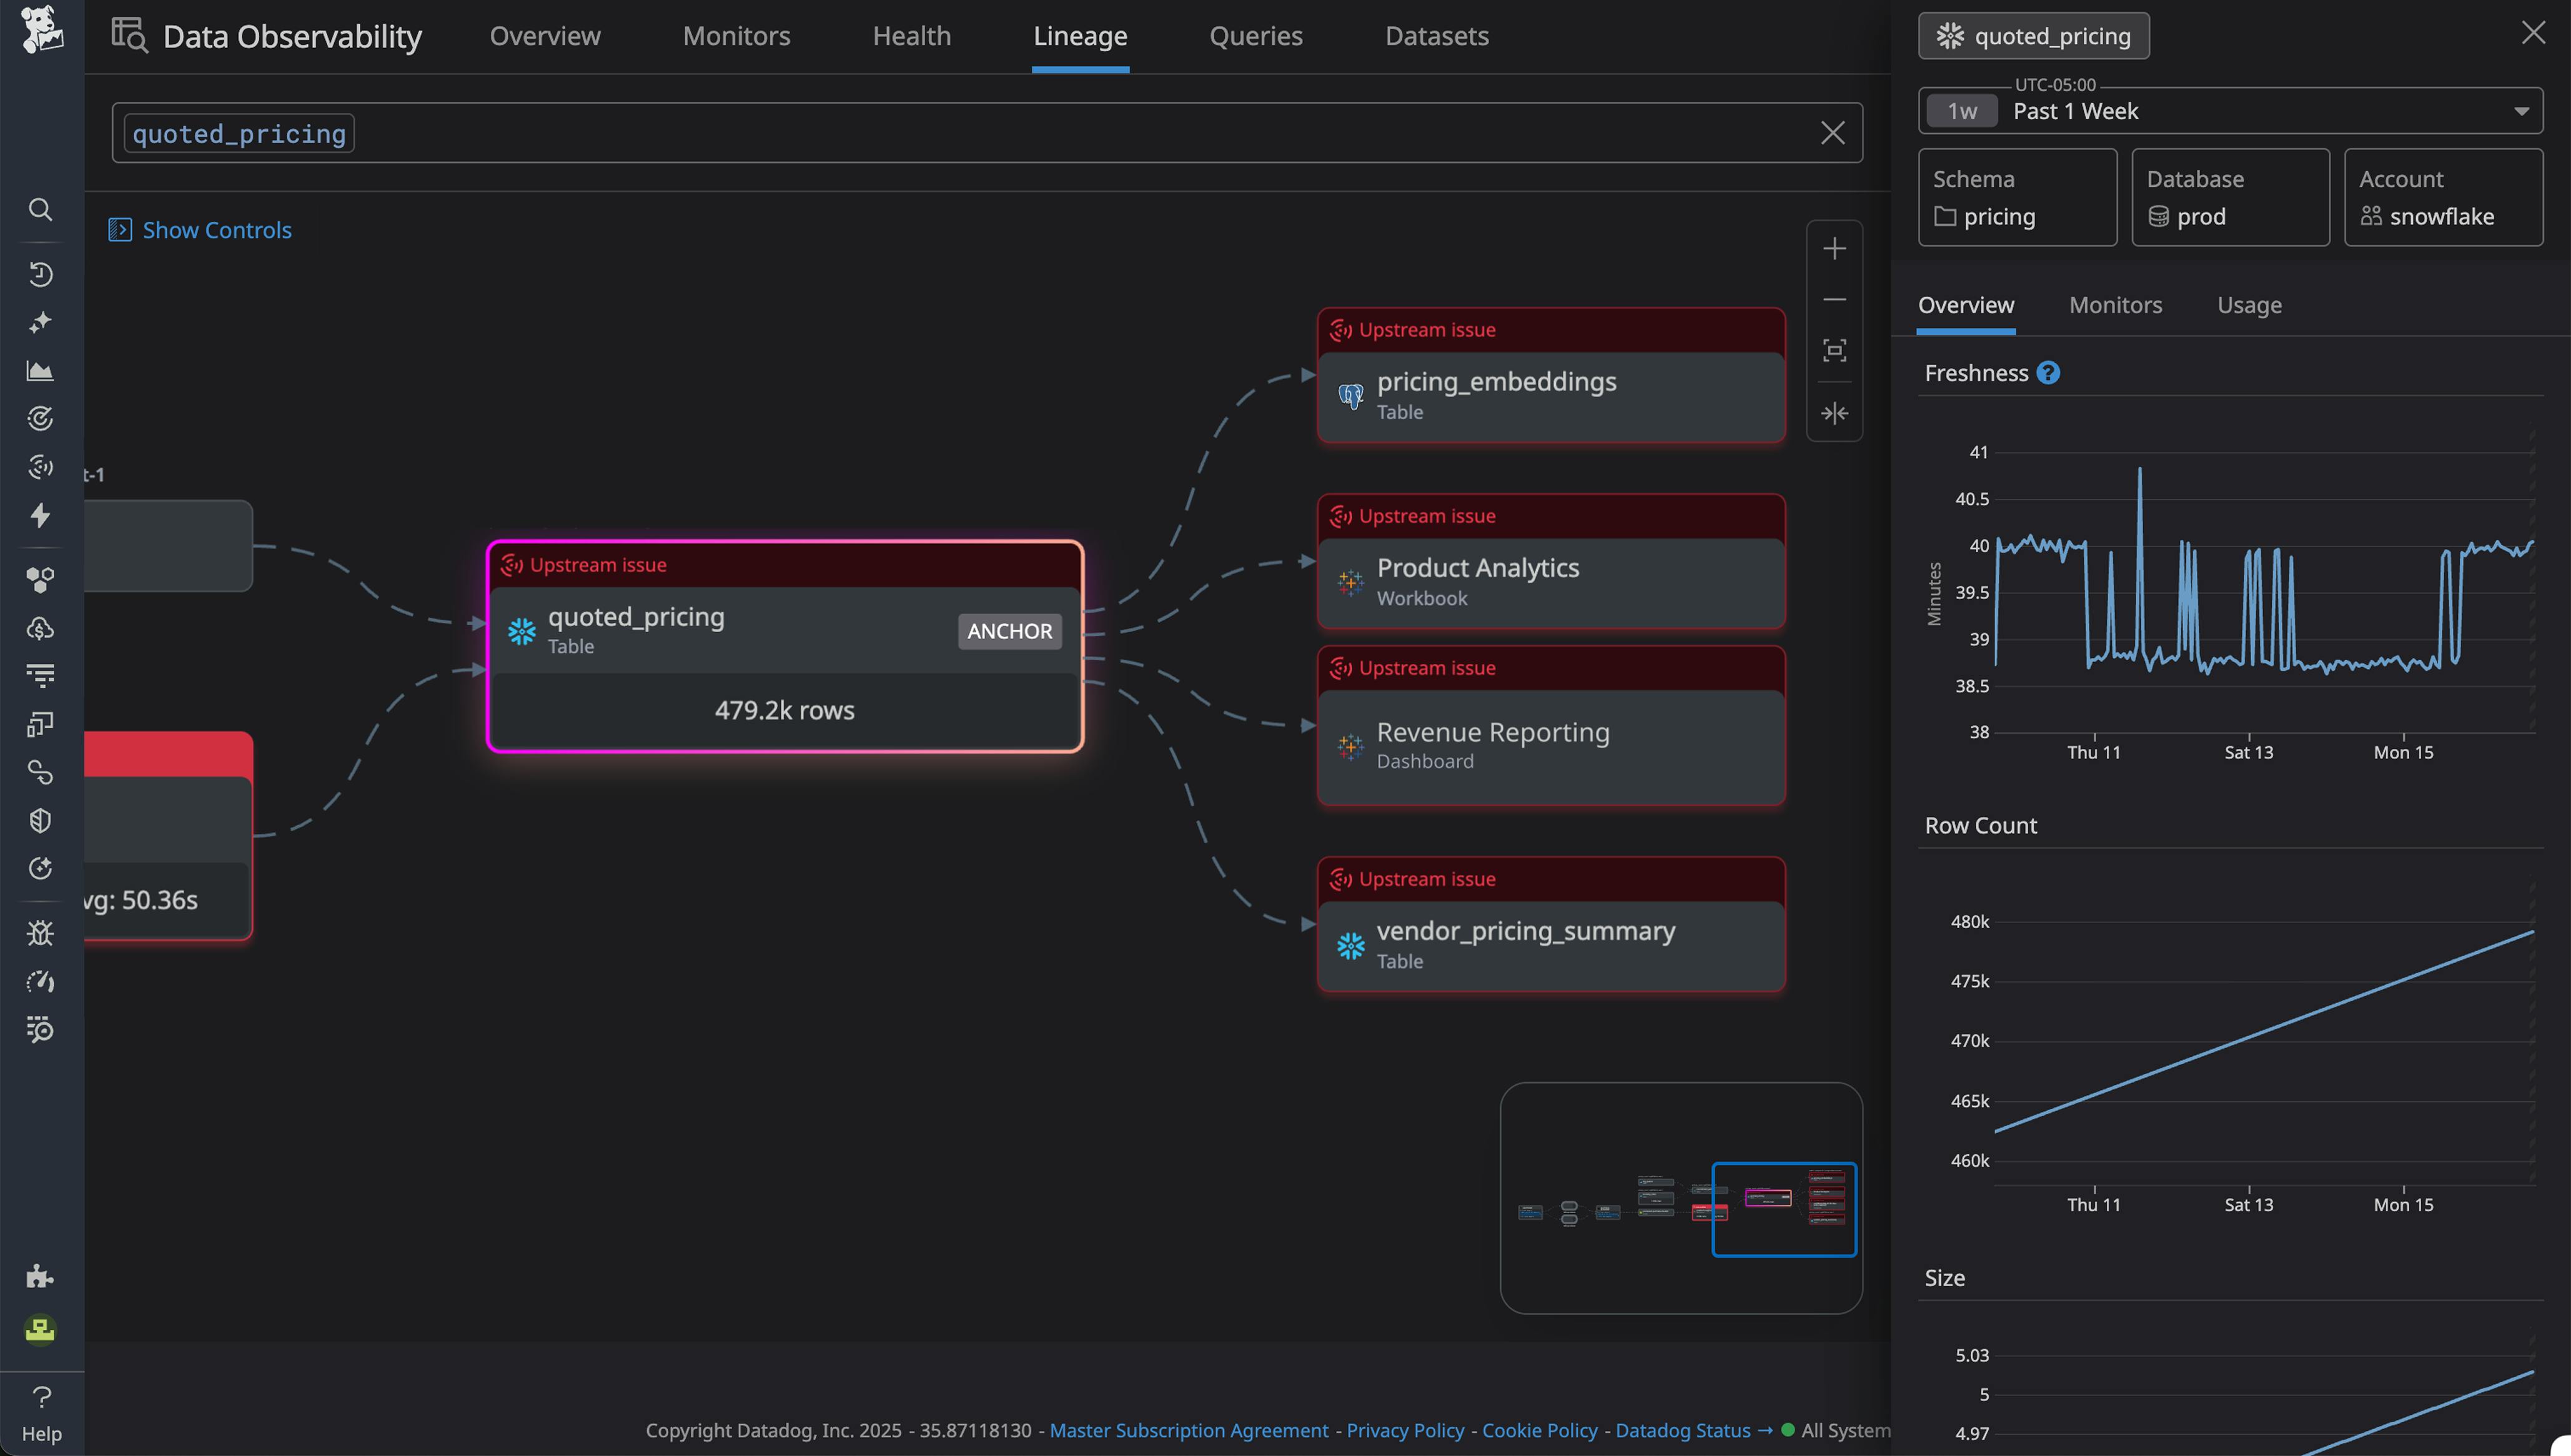
Task: Select the Security shield icon in the sidebar
Action: 41,820
